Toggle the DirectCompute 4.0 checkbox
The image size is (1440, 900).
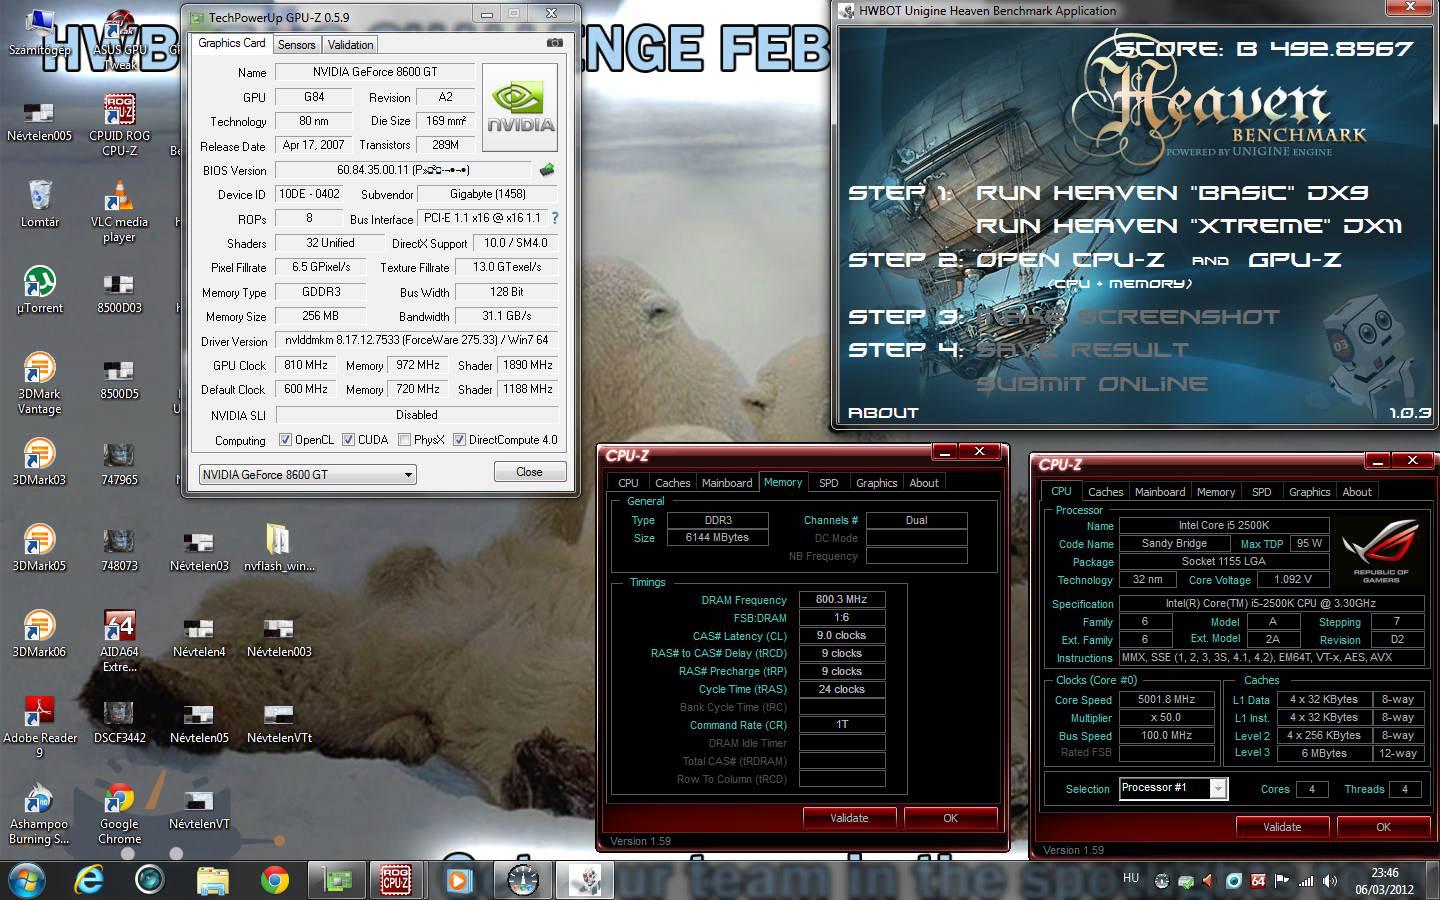(x=459, y=440)
